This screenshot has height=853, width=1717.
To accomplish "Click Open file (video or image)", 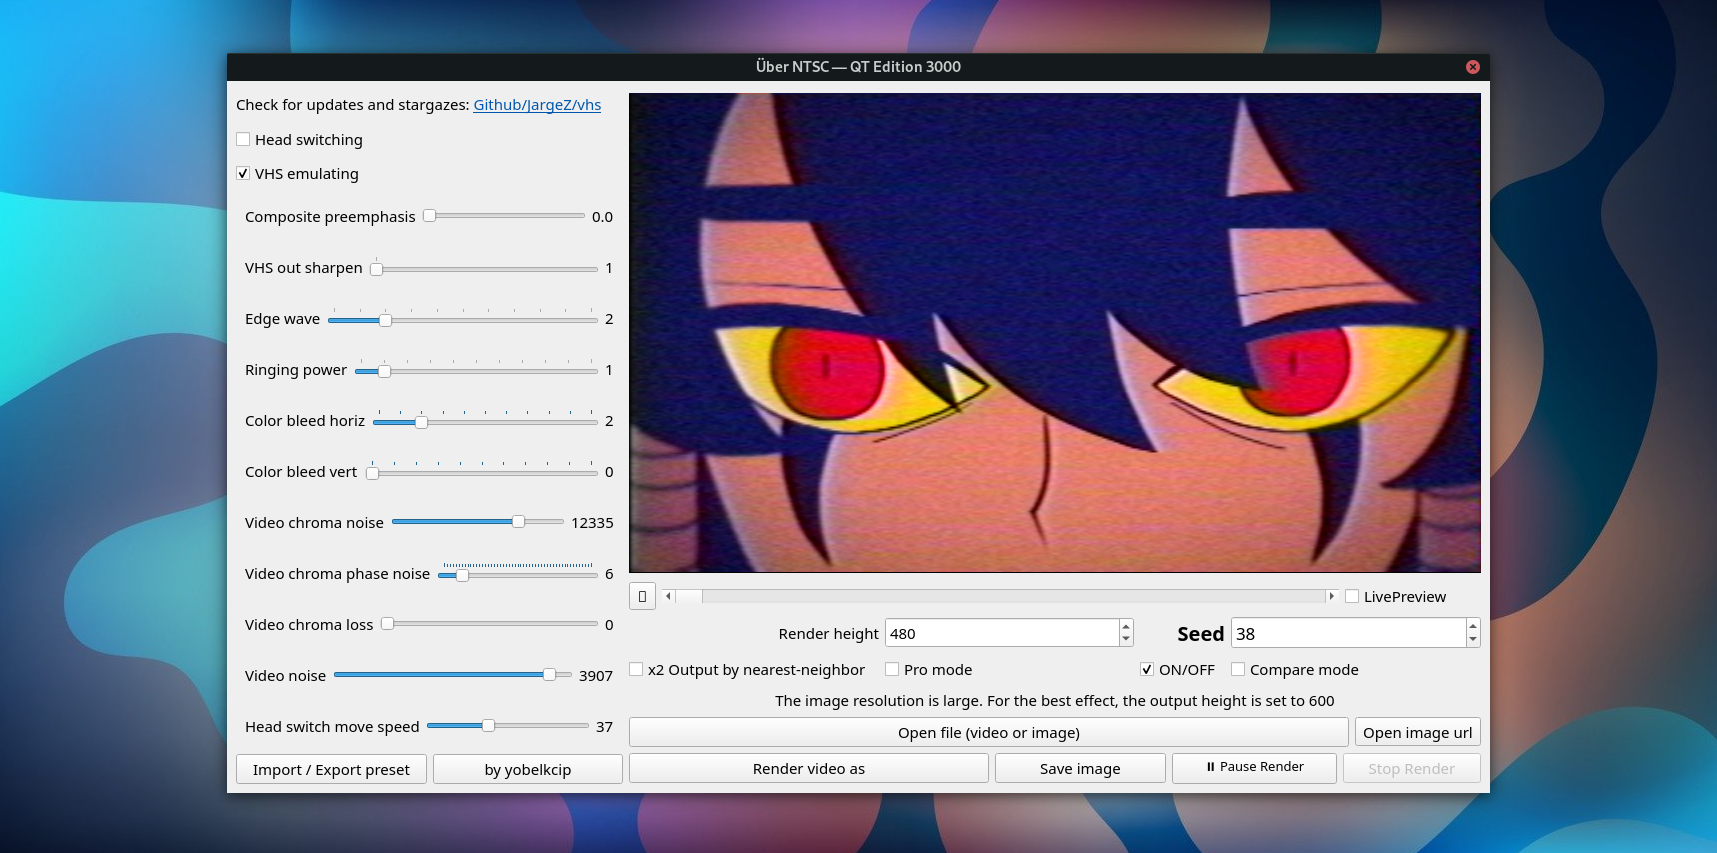I will [989, 732].
